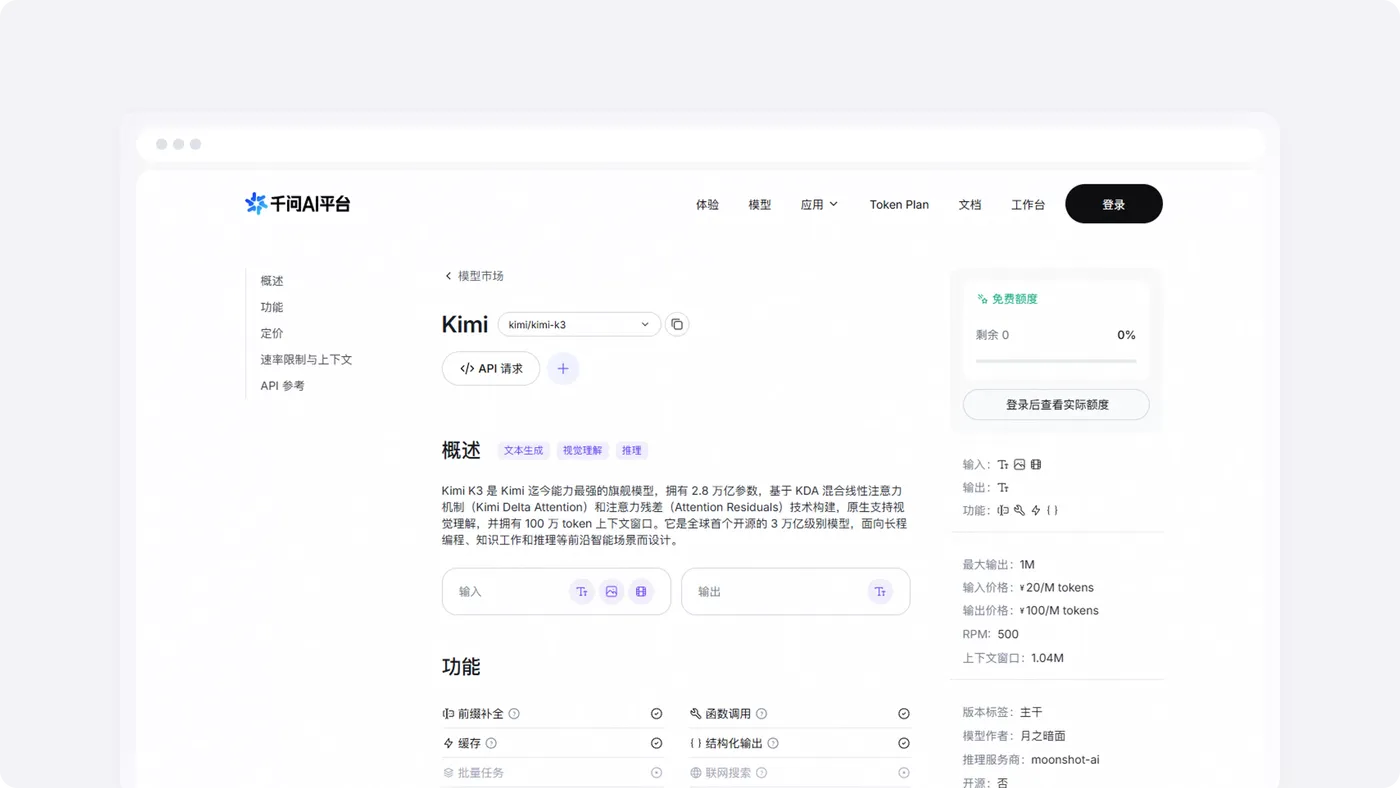This screenshot has width=1400, height=788.
Task: Click the checkmark in the 函数调用 row
Action: pos(903,714)
